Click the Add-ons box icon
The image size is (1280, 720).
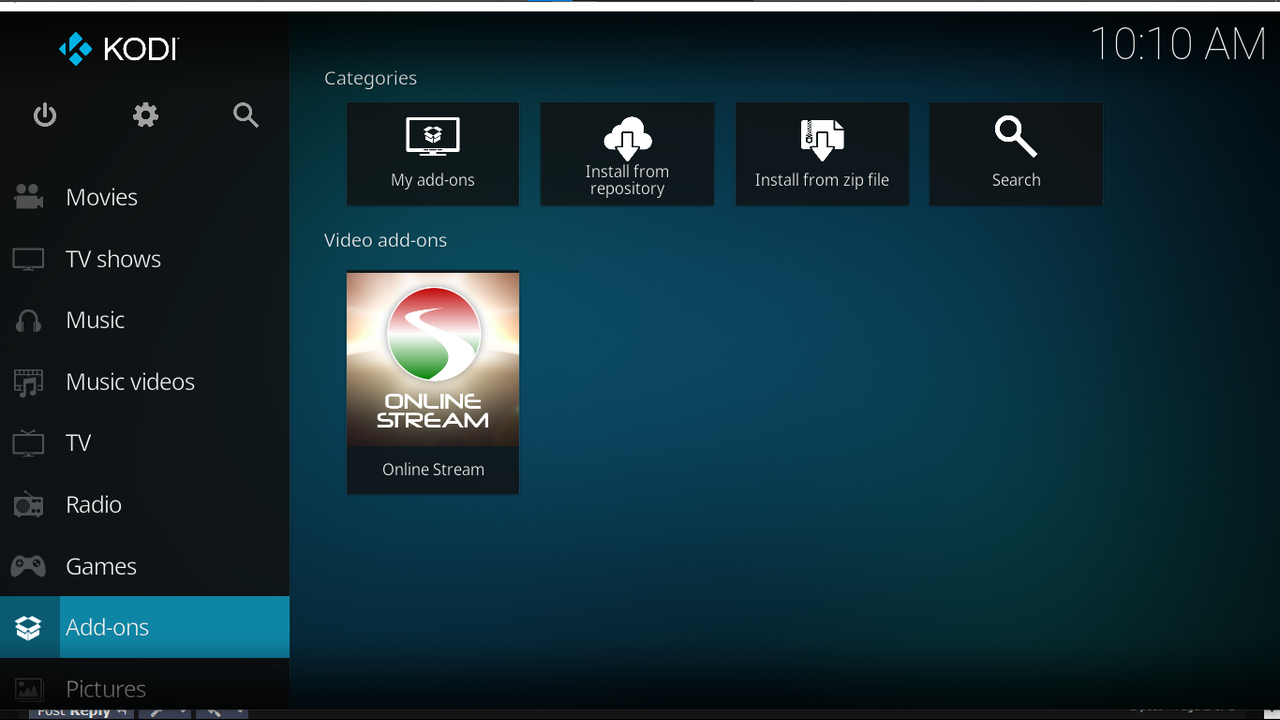coord(28,628)
